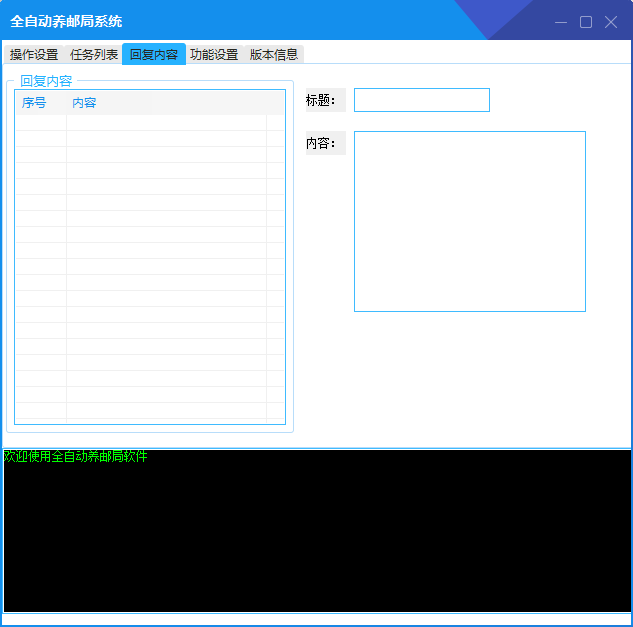
Task: Maximize the application window
Action: pyautogui.click(x=586, y=22)
